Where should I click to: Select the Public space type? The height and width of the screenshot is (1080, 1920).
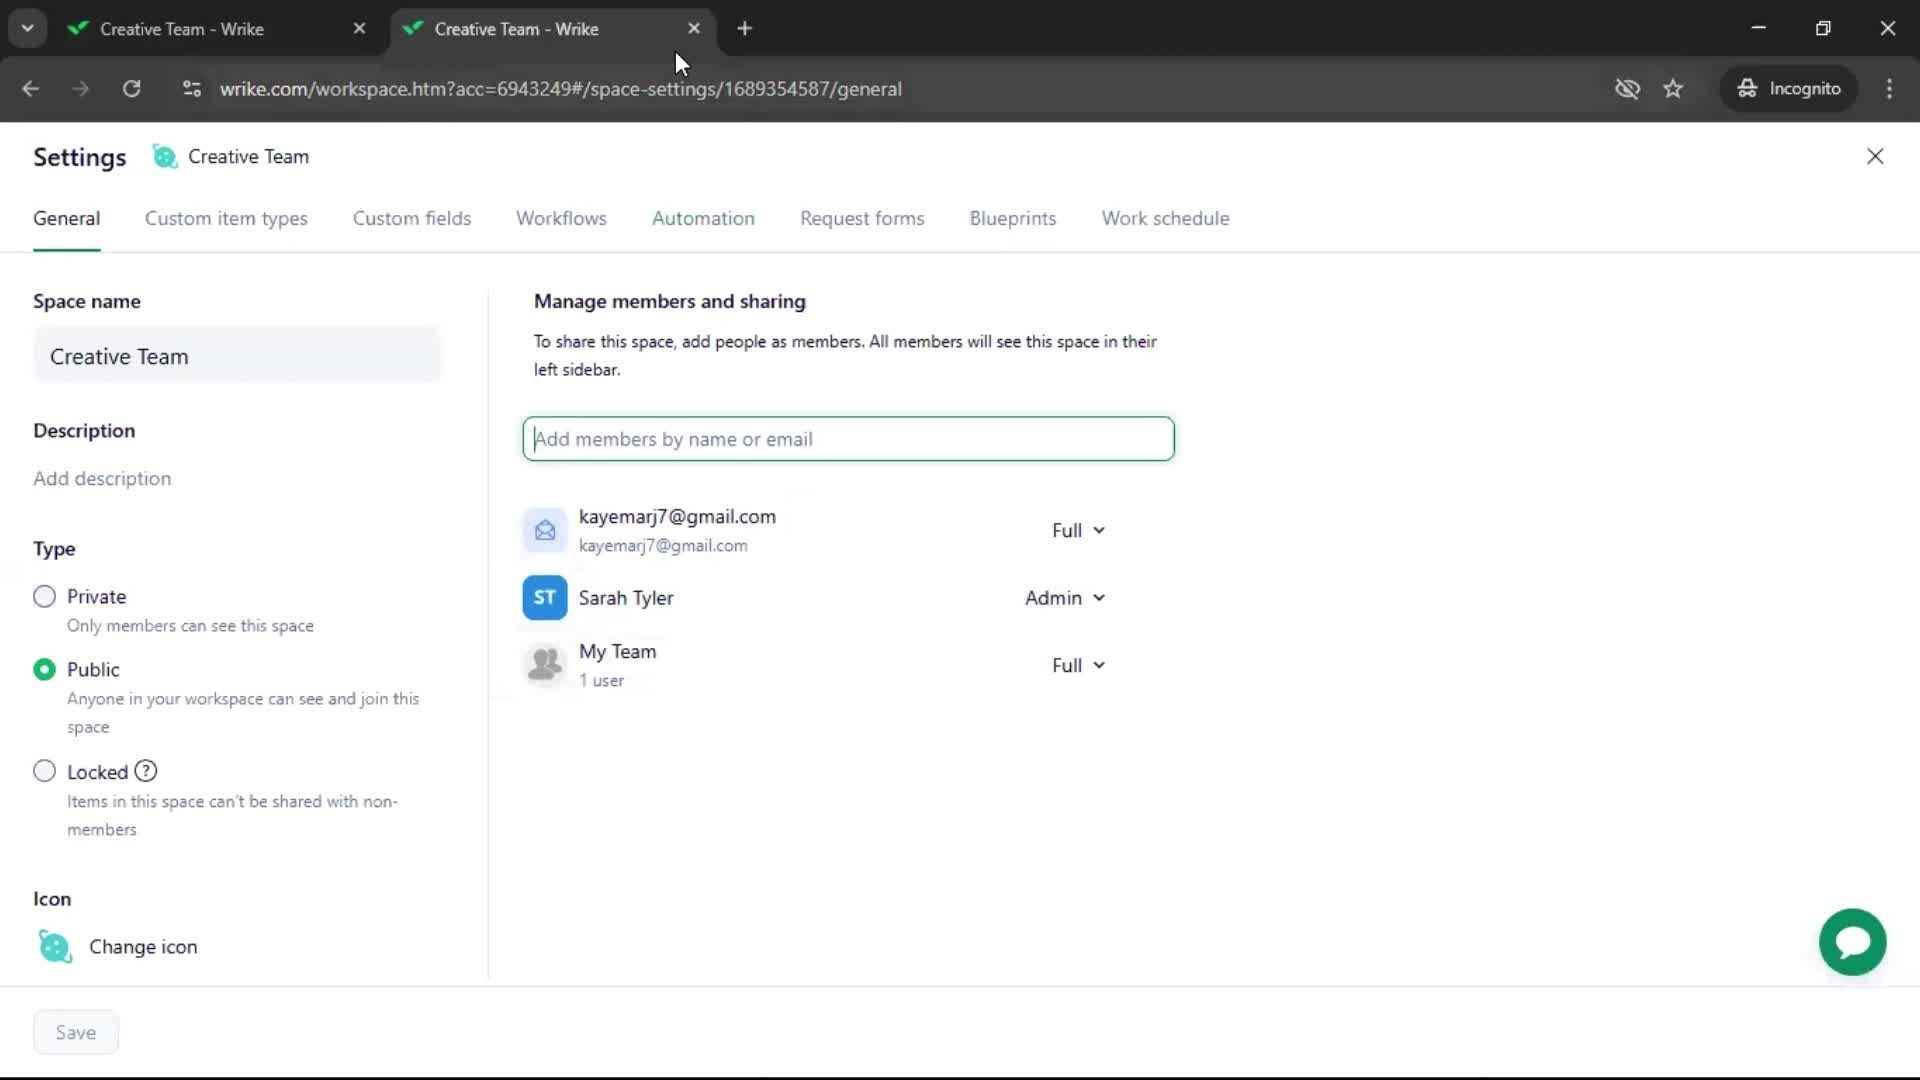point(44,670)
